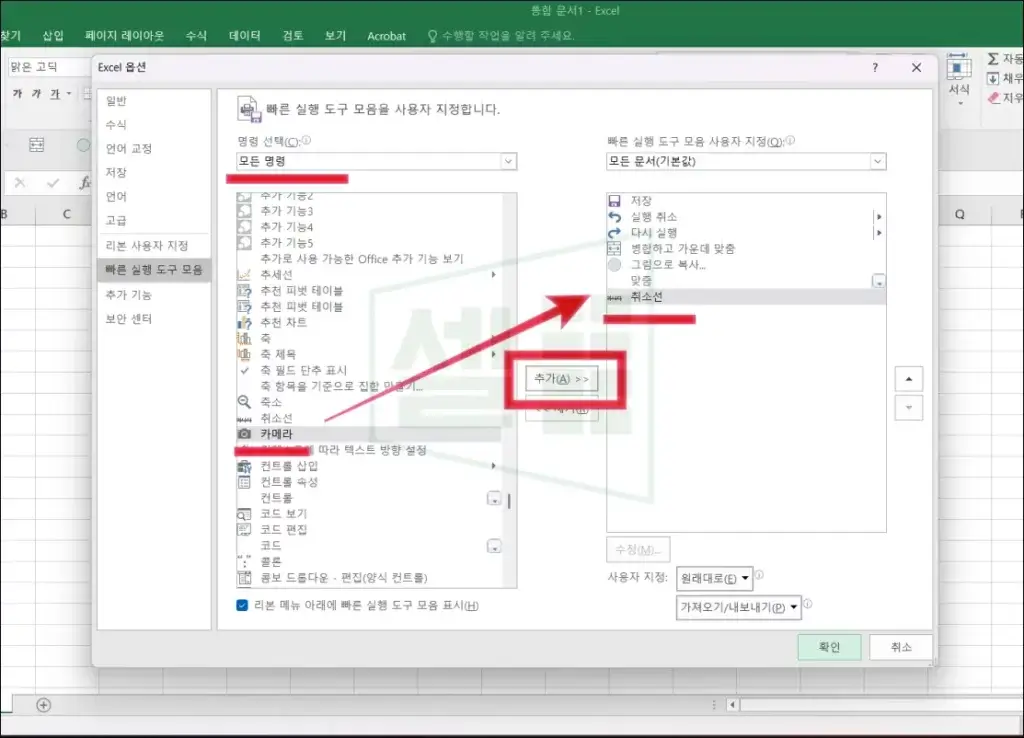Viewport: 1024px width, 738px height.
Task: Select 리본 사용자 지정 in the sidebar
Action: pos(147,246)
